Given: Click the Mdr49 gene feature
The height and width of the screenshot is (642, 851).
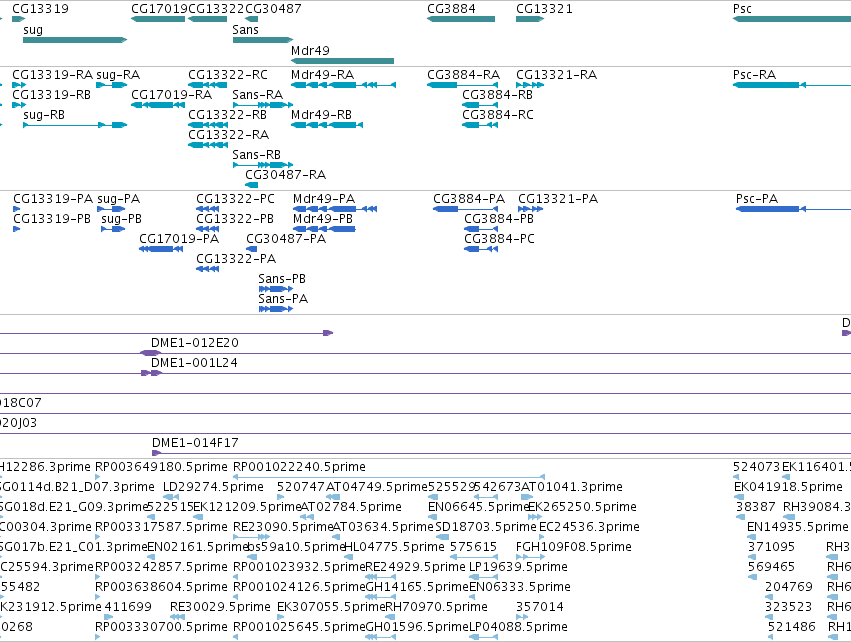Looking at the screenshot, I should point(342,61).
